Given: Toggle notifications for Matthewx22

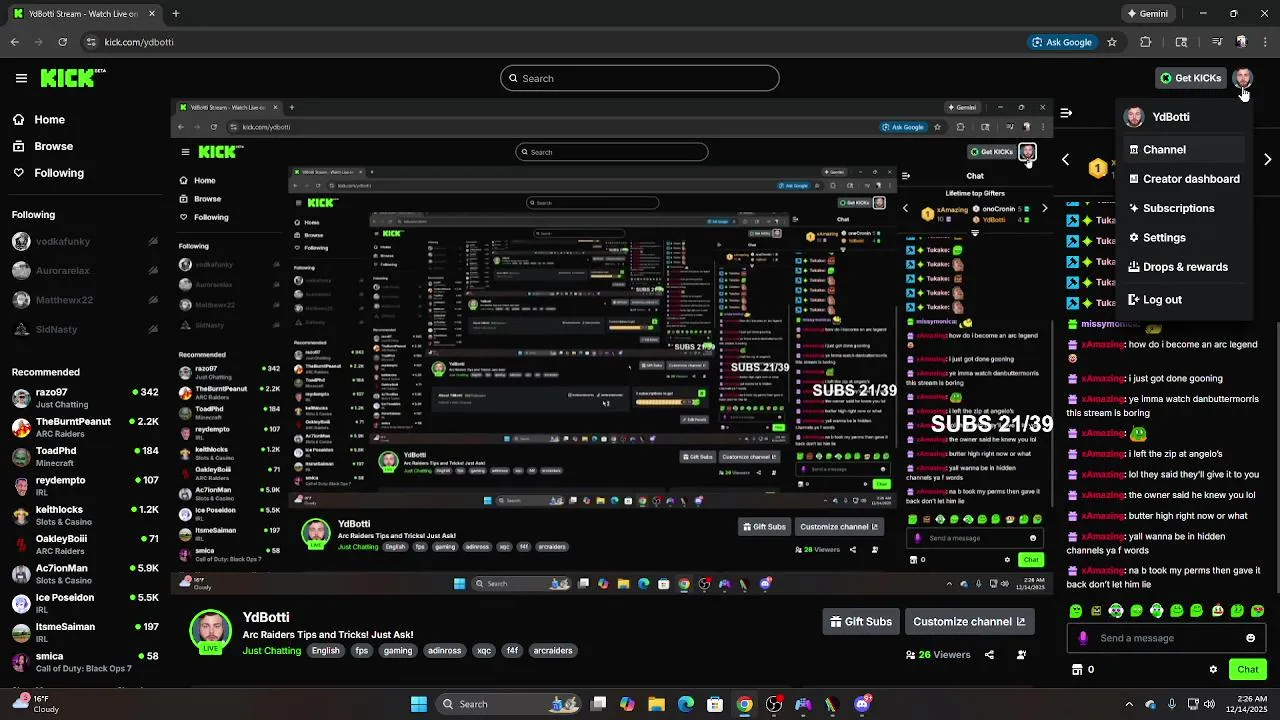Looking at the screenshot, I should coord(153,300).
